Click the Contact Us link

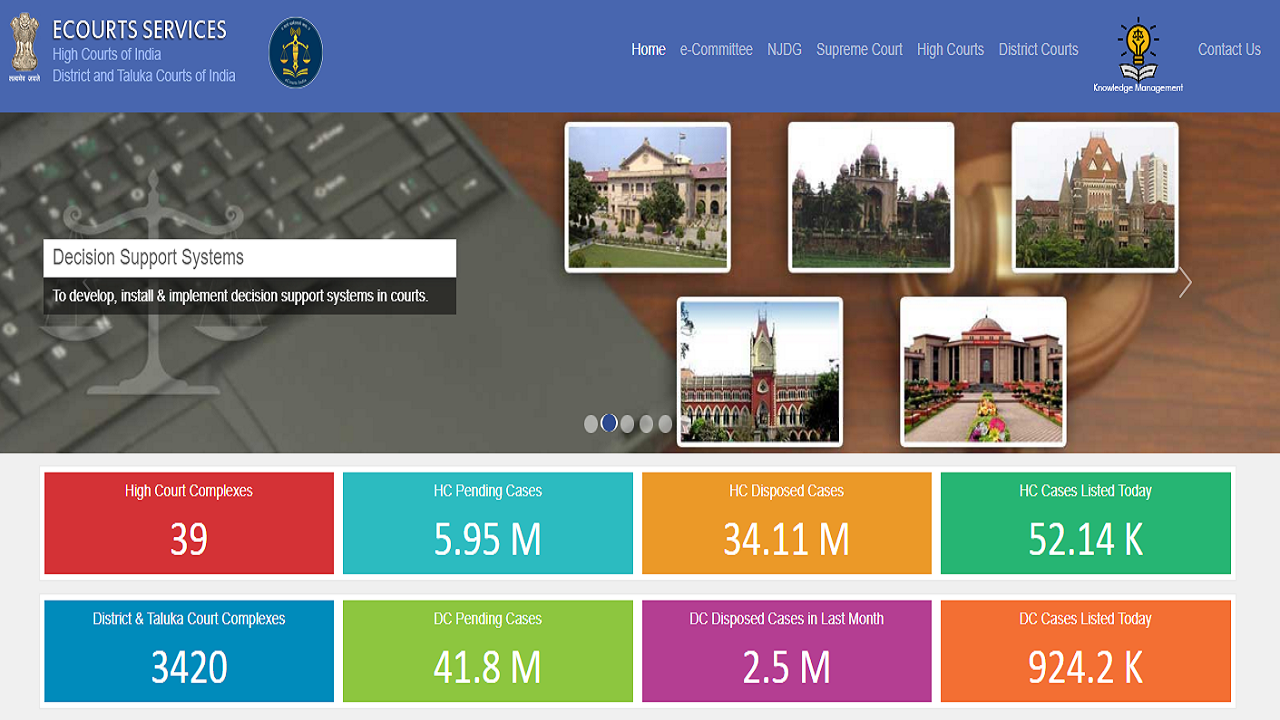pyautogui.click(x=1229, y=49)
